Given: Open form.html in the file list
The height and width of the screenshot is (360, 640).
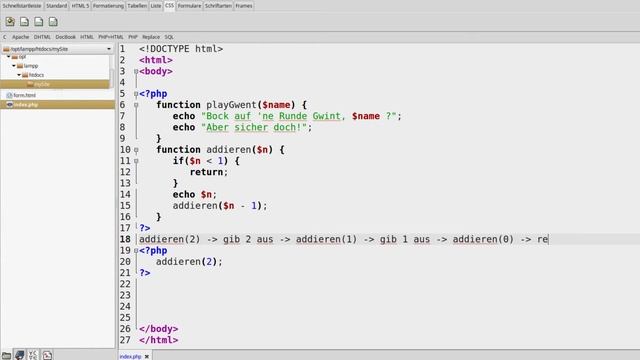Looking at the screenshot, I should pos(24,95).
